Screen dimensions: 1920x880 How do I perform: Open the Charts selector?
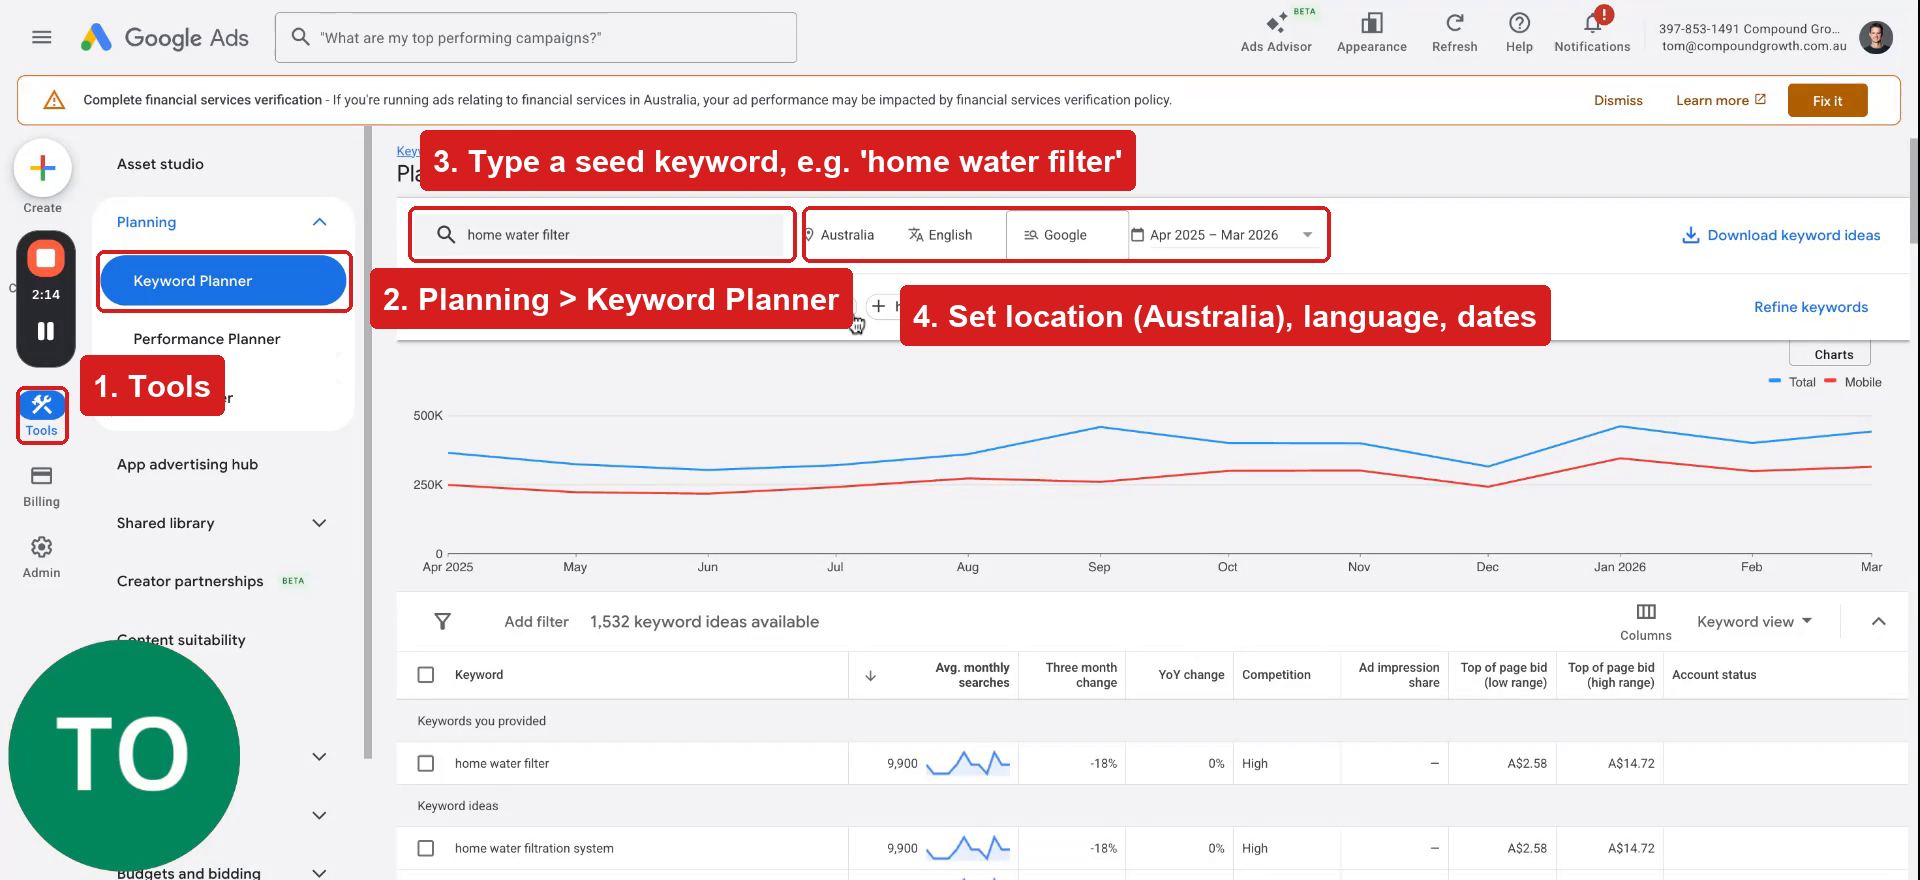[1830, 354]
